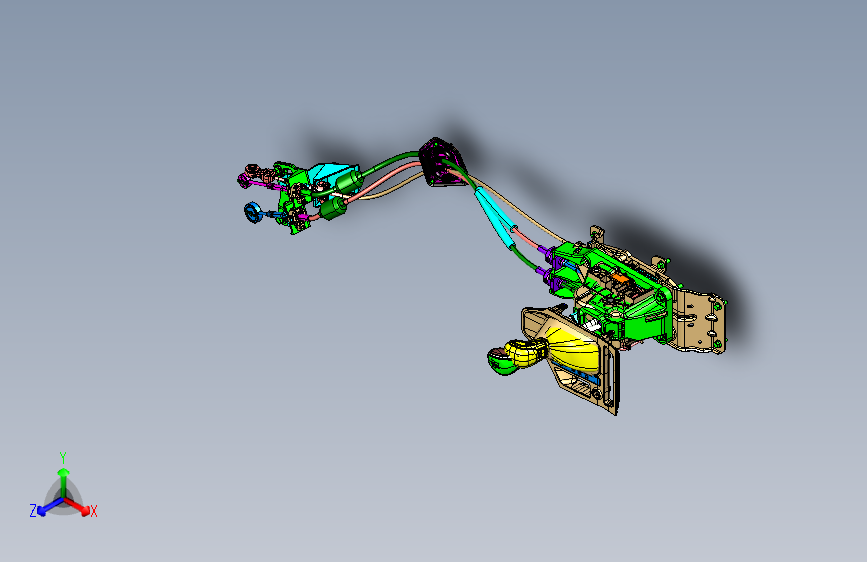867x562 pixels.
Task: Click the red X axis on the triad
Action: pyautogui.click(x=77, y=506)
